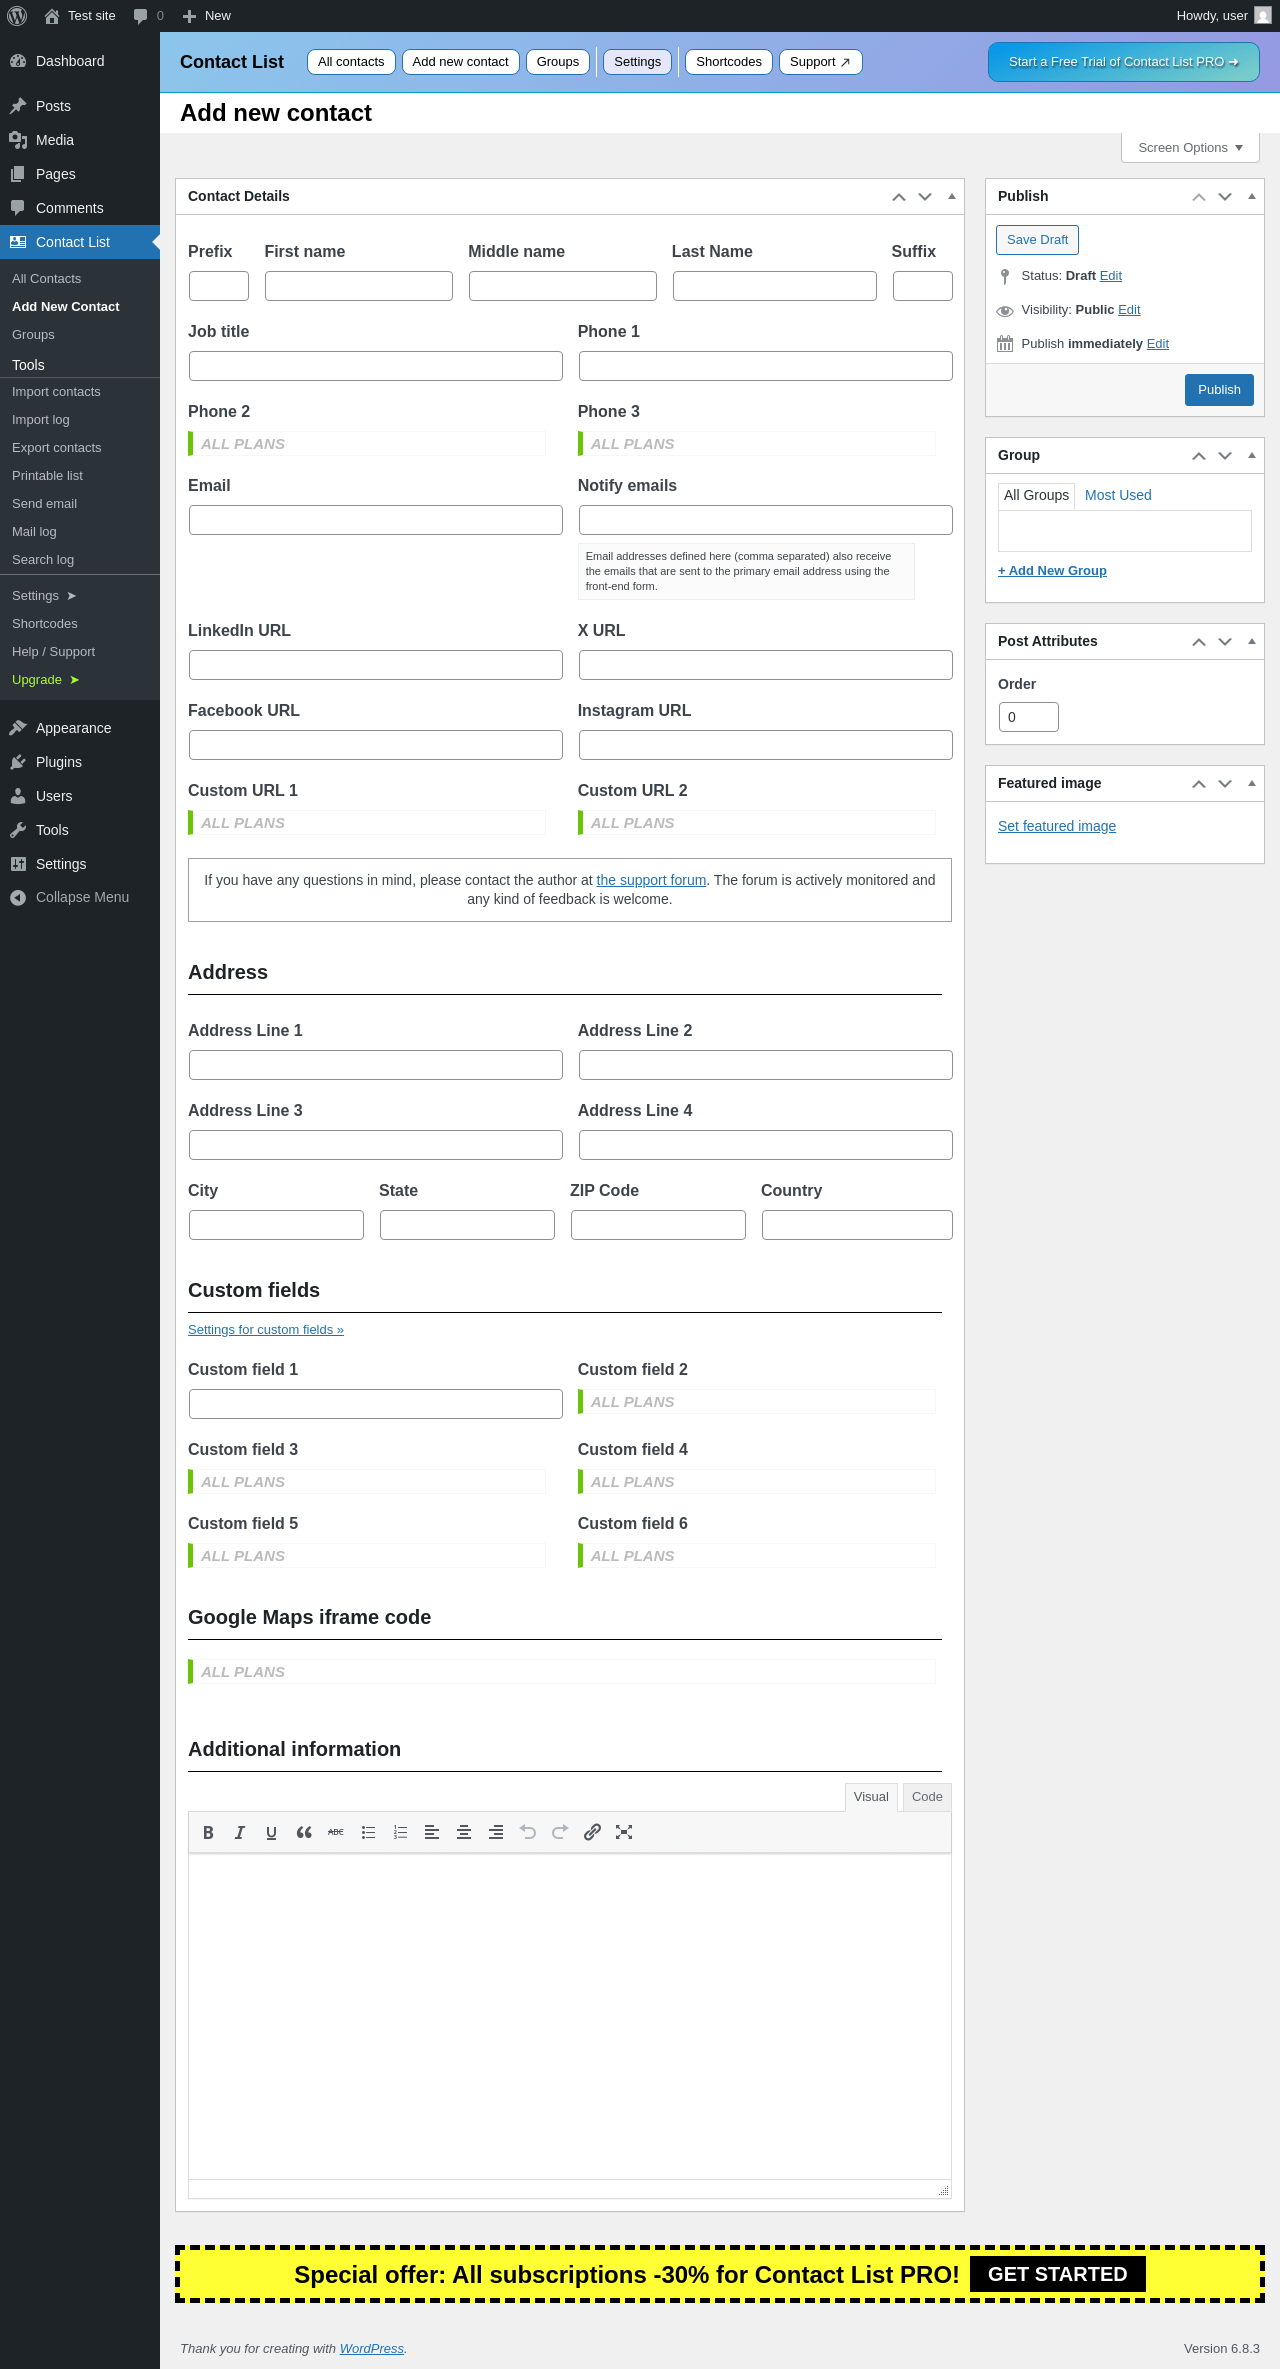1280x2369 pixels.
Task: Insert a bulleted list in the editor
Action: pyautogui.click(x=368, y=1832)
